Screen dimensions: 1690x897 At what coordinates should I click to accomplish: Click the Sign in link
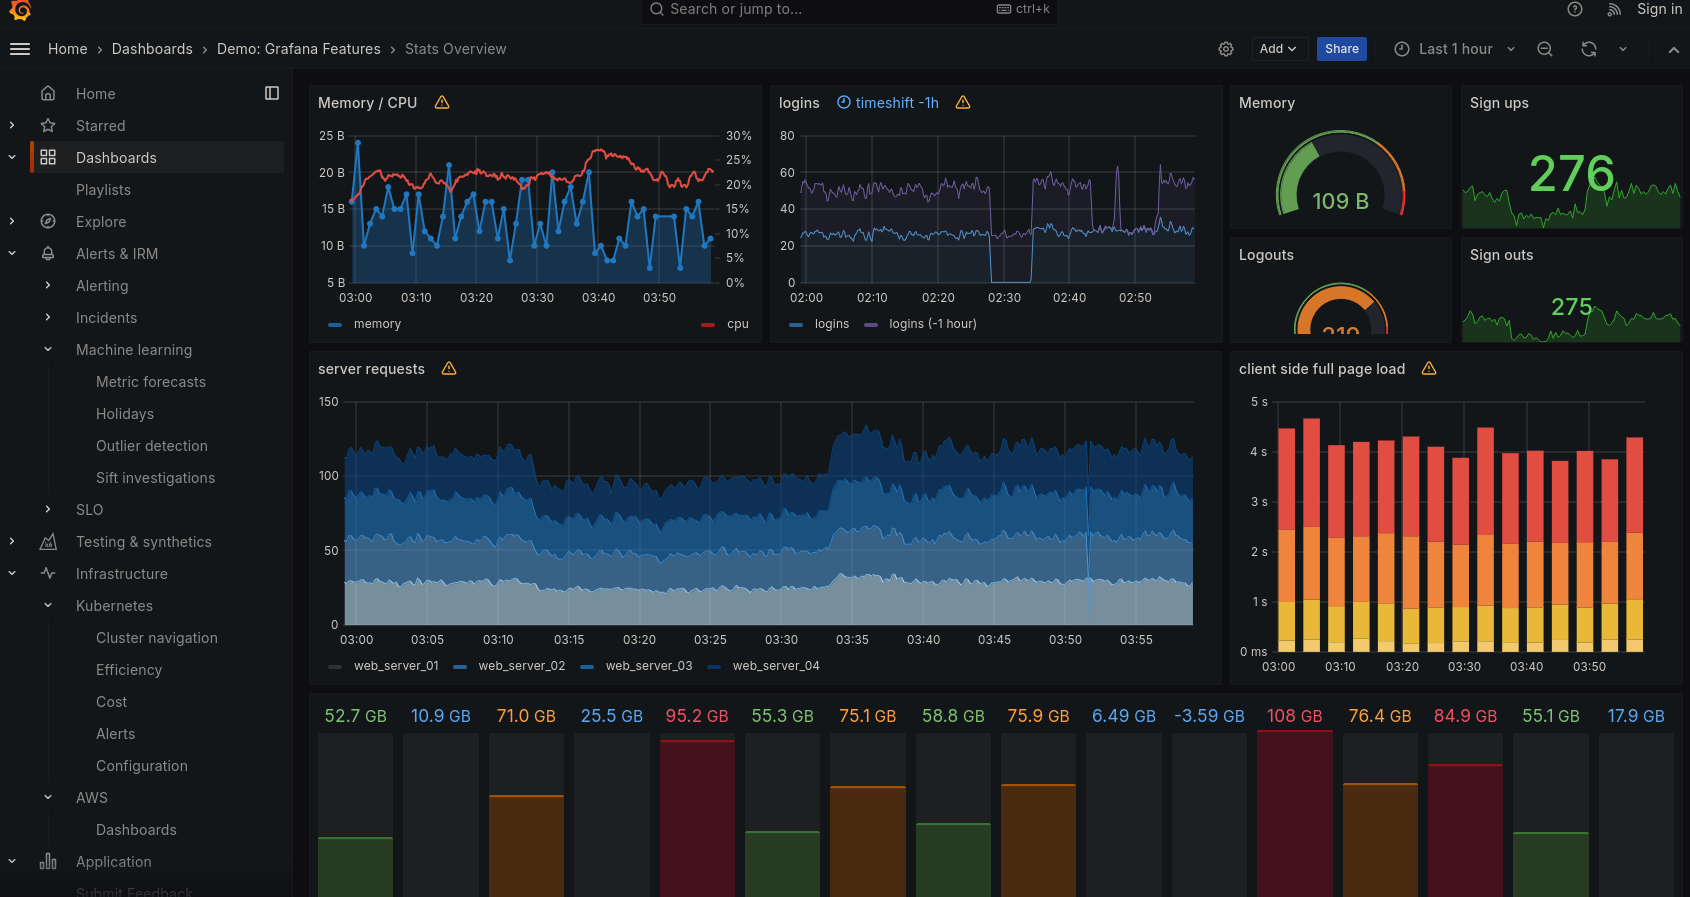(x=1659, y=9)
